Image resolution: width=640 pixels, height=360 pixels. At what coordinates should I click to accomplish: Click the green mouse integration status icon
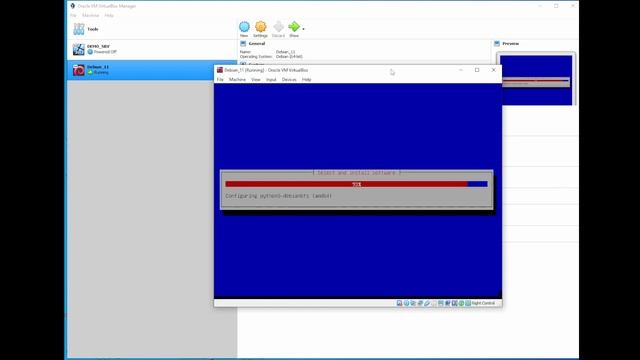[461, 303]
